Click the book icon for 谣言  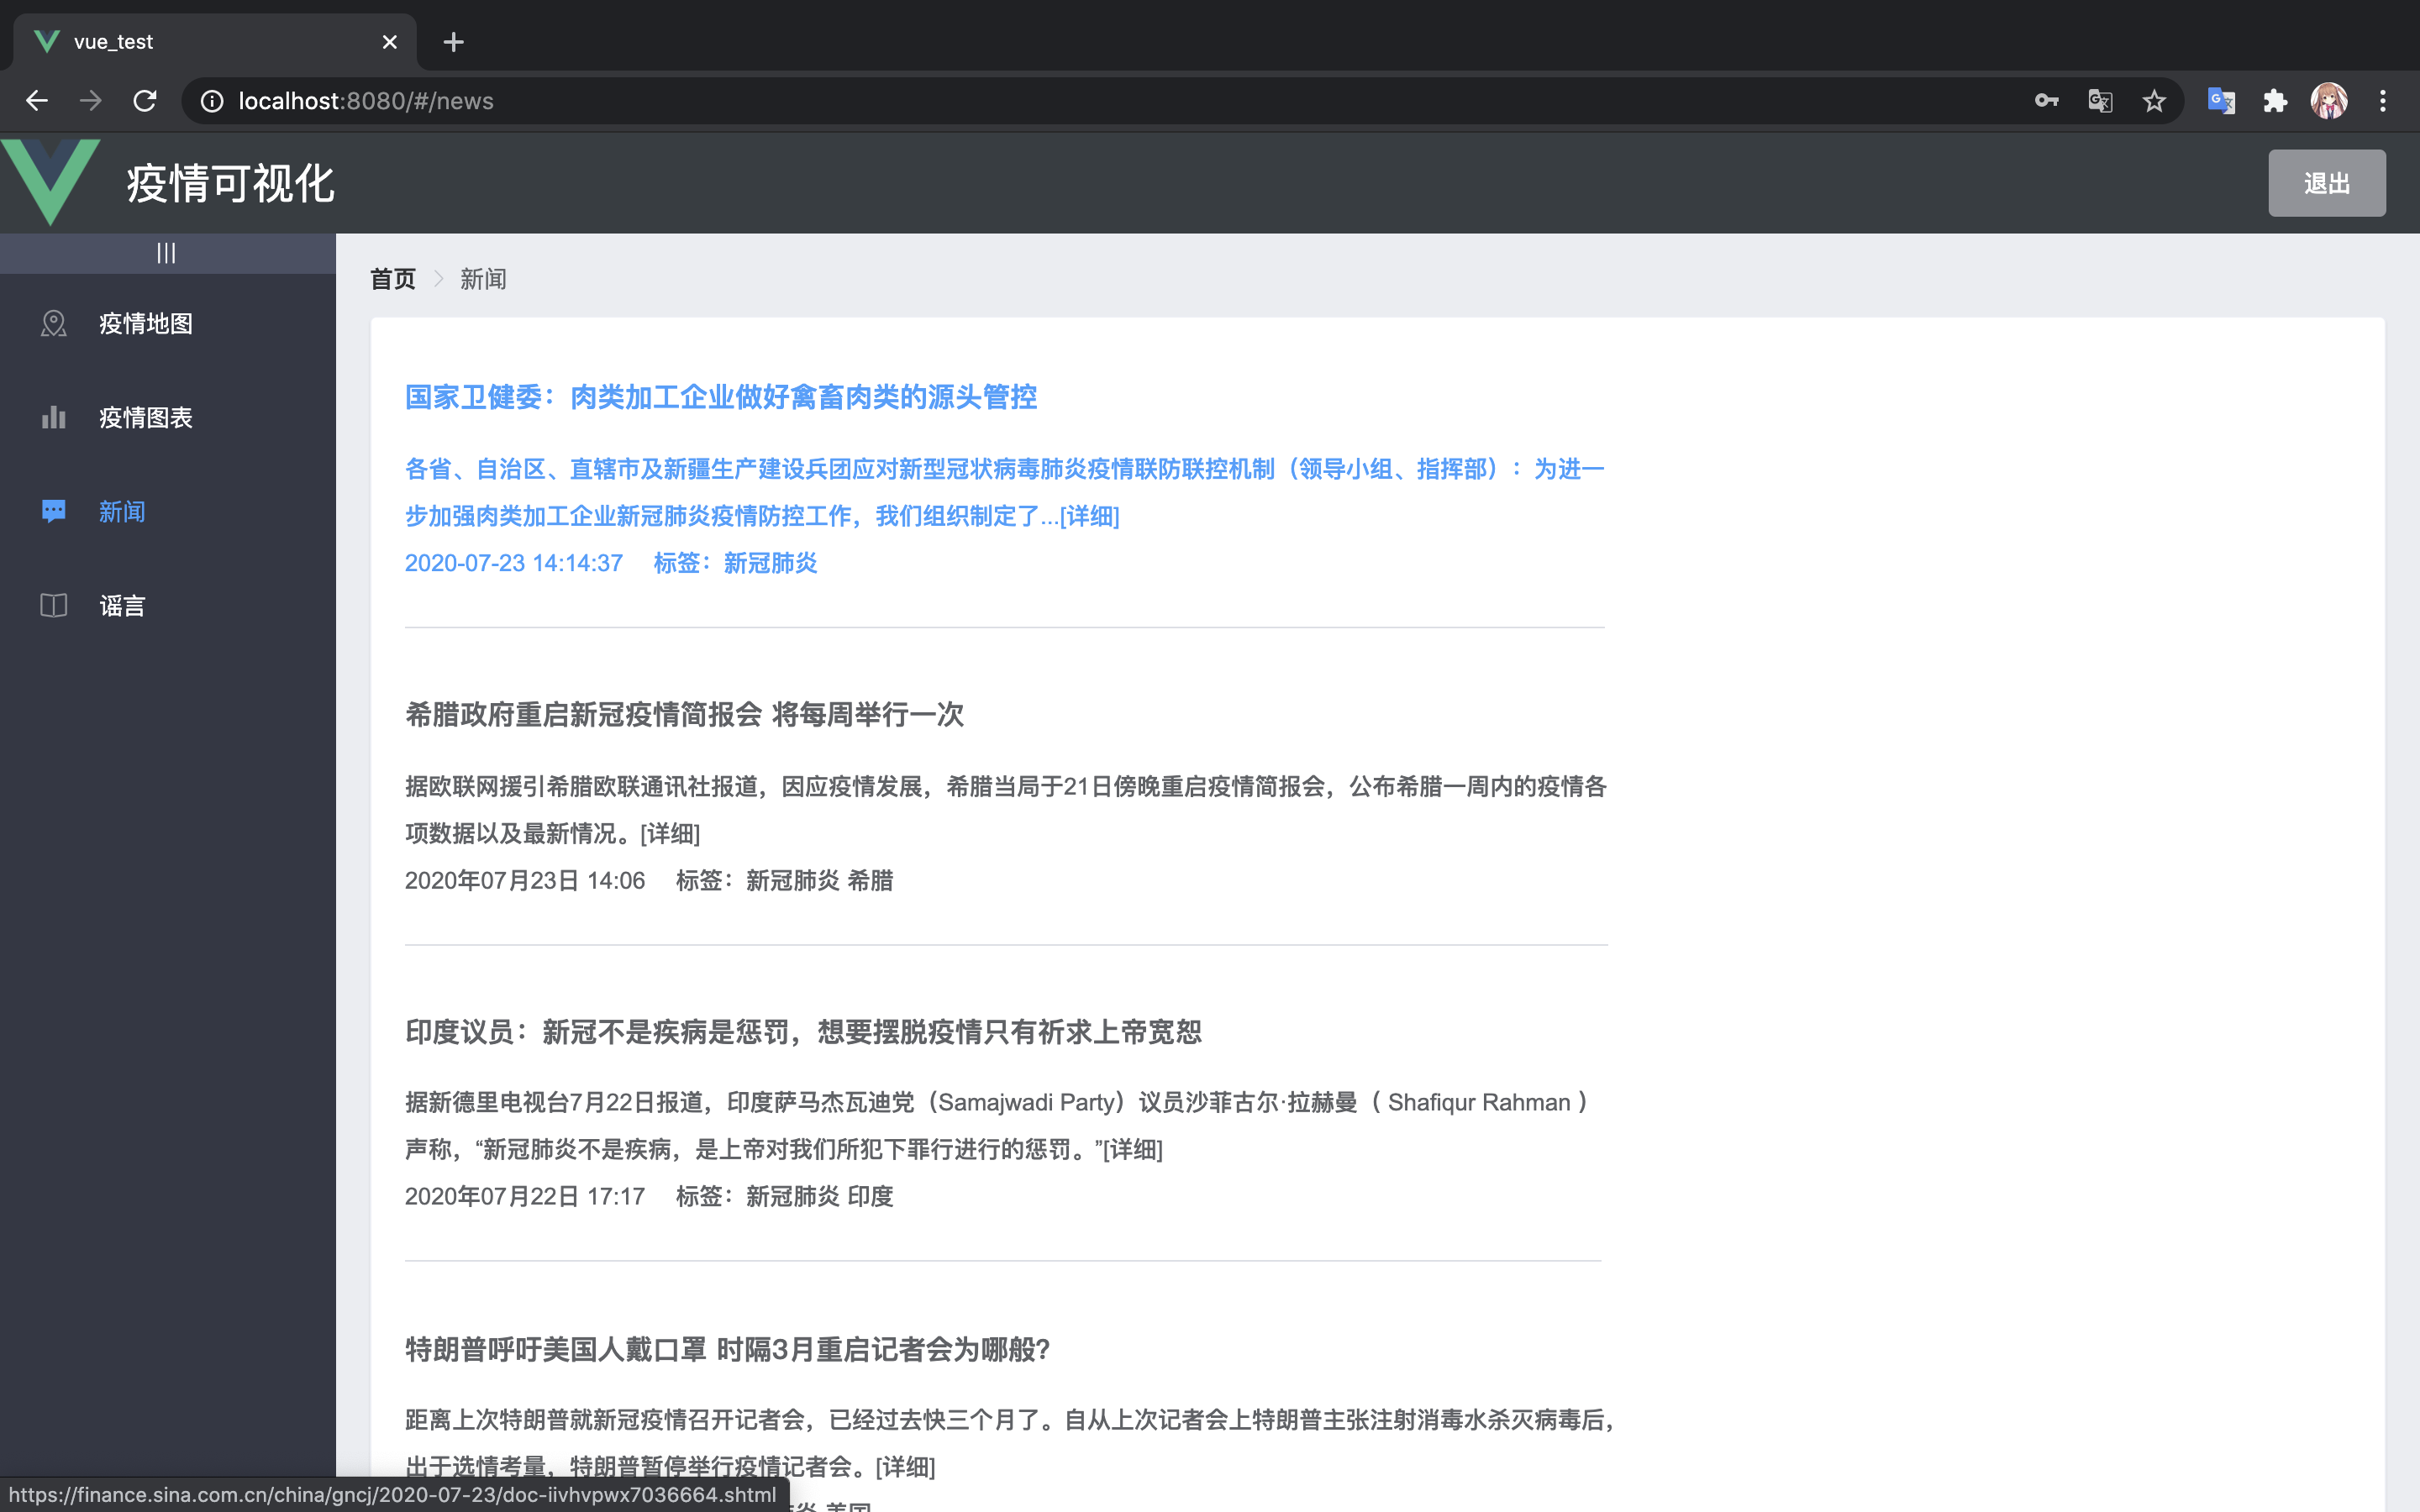pyautogui.click(x=53, y=605)
